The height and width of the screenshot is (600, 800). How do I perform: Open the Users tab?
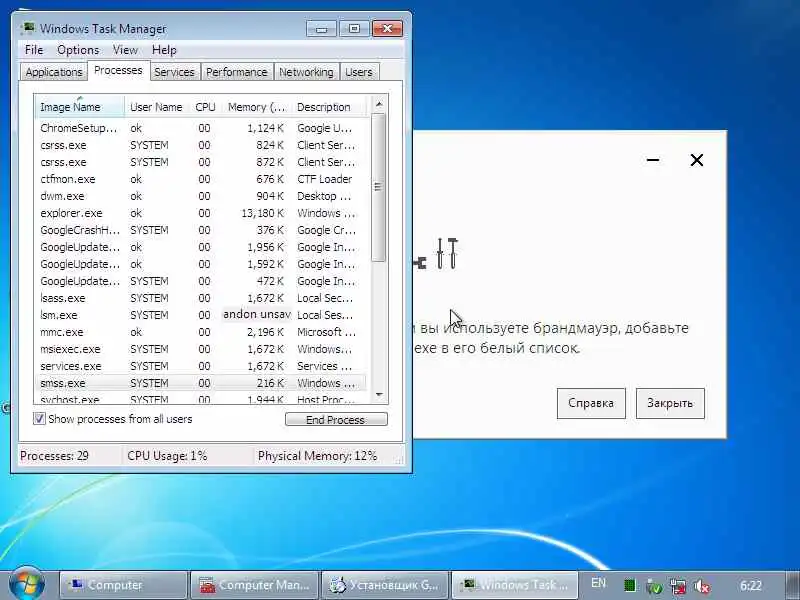(359, 72)
